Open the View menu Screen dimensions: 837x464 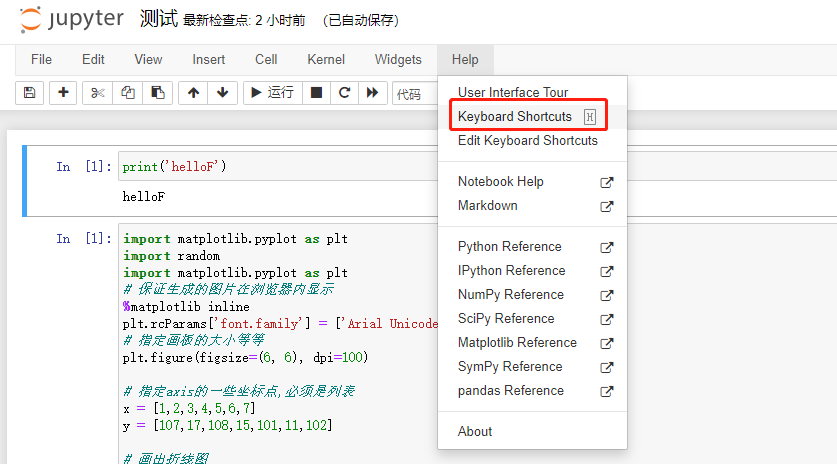click(x=148, y=59)
